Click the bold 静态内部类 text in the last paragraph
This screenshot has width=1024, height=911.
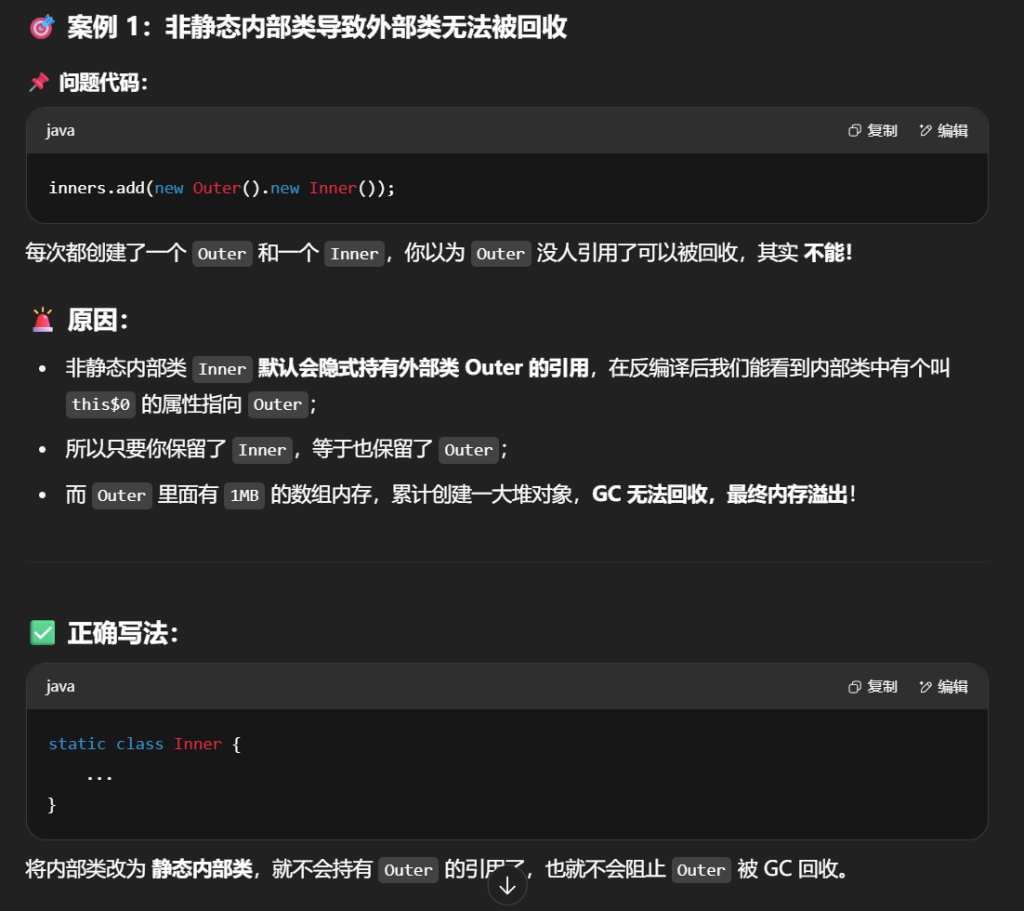click(202, 869)
